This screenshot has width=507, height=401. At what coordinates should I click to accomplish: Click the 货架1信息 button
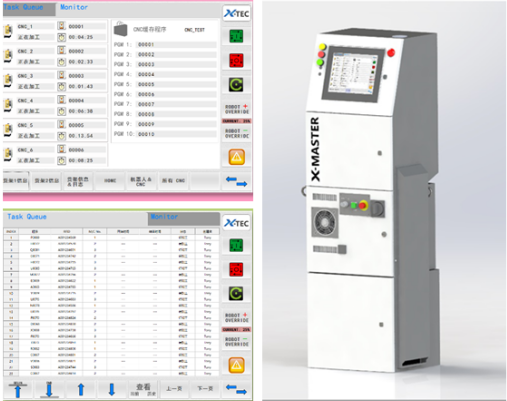click(15, 181)
